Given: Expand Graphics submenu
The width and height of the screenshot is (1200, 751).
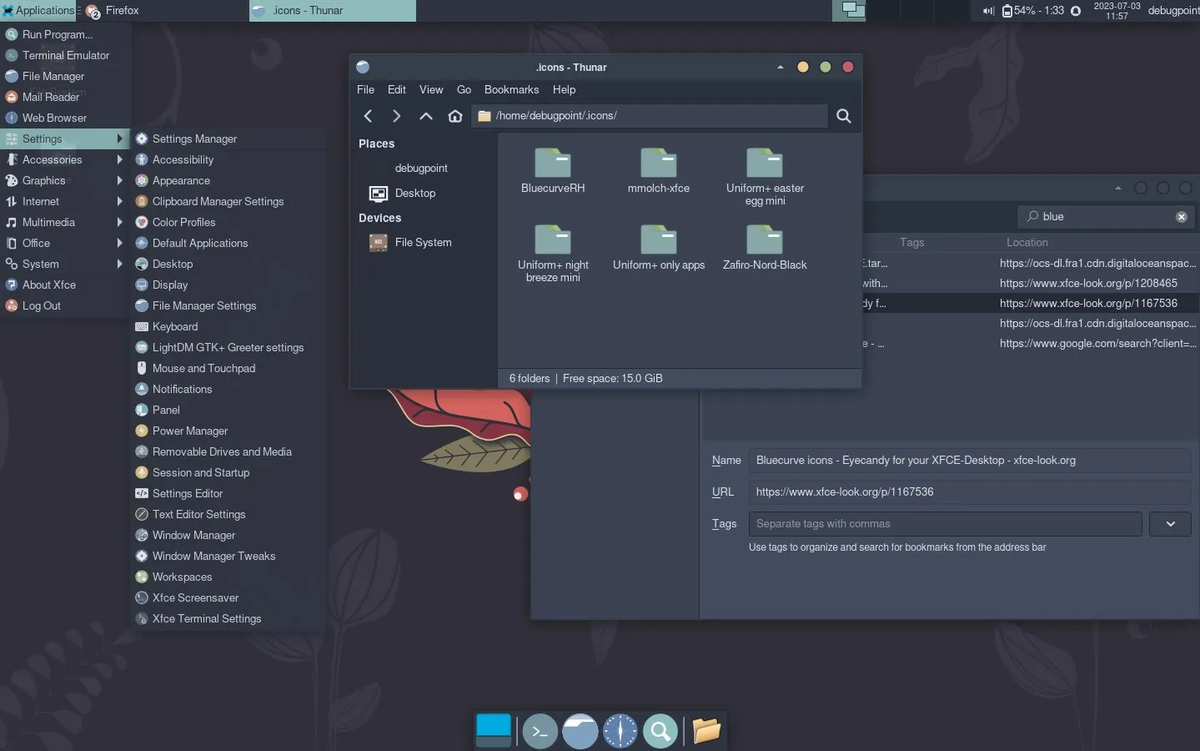Looking at the screenshot, I should (x=66, y=181).
